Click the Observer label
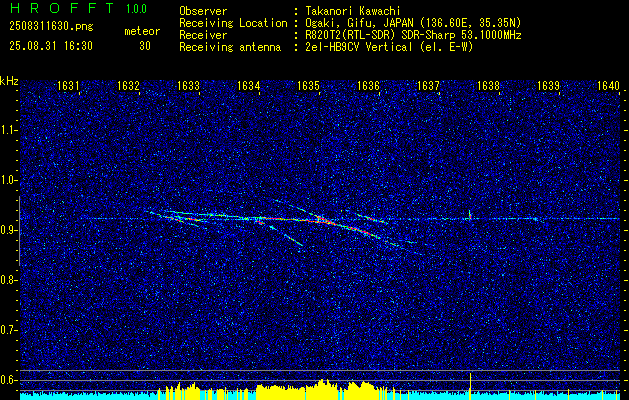The image size is (629, 400). (203, 11)
